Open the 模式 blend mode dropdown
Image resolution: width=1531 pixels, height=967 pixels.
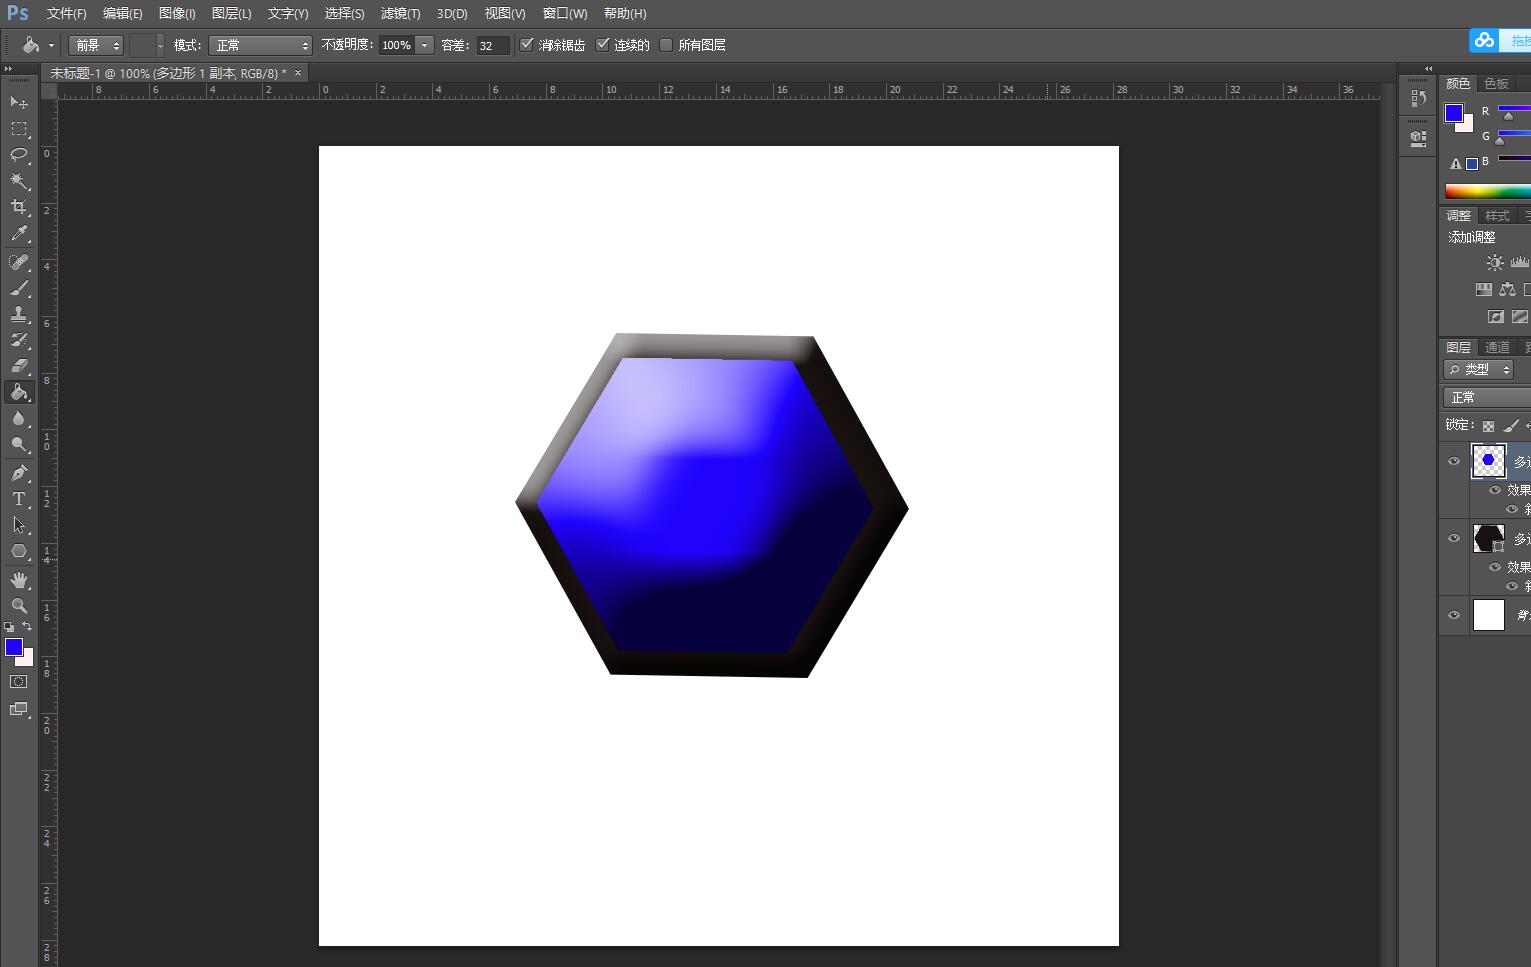pos(262,45)
